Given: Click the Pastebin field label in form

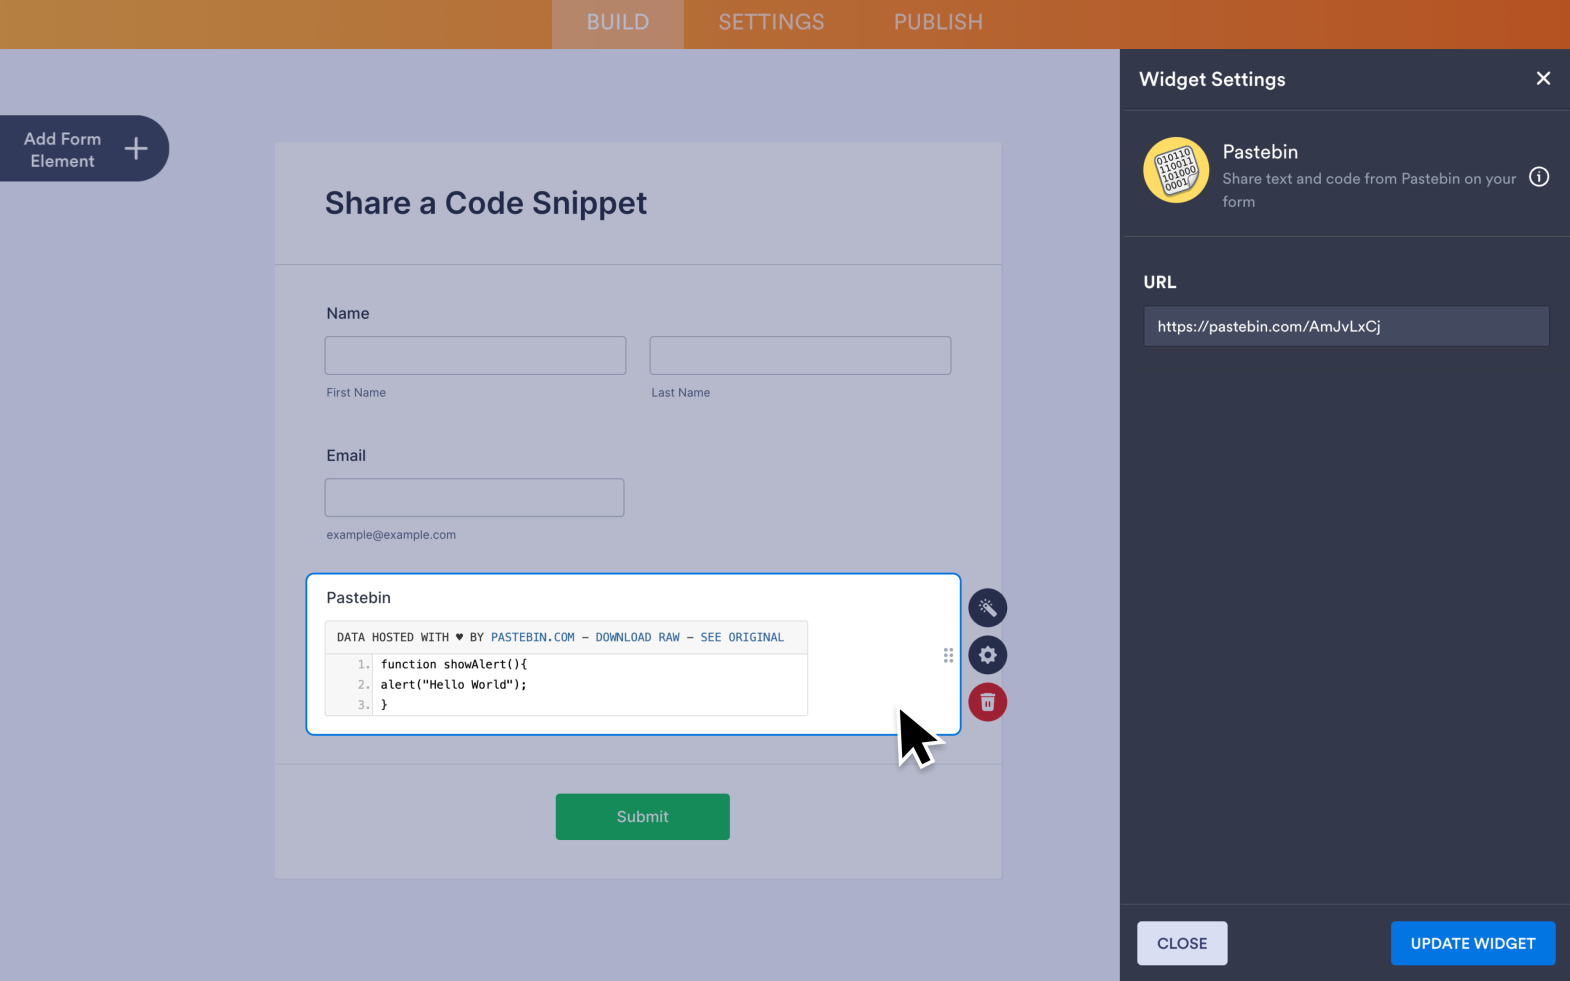Looking at the screenshot, I should pyautogui.click(x=358, y=597).
